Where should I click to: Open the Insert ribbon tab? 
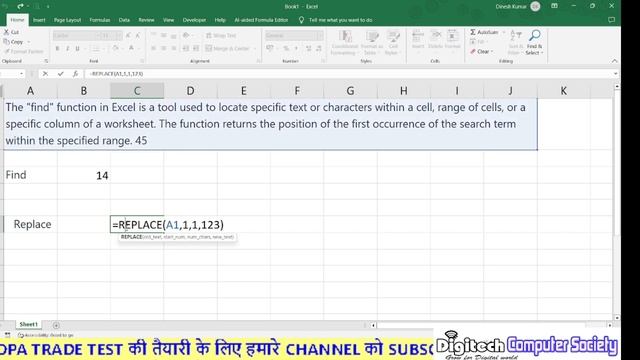point(39,20)
